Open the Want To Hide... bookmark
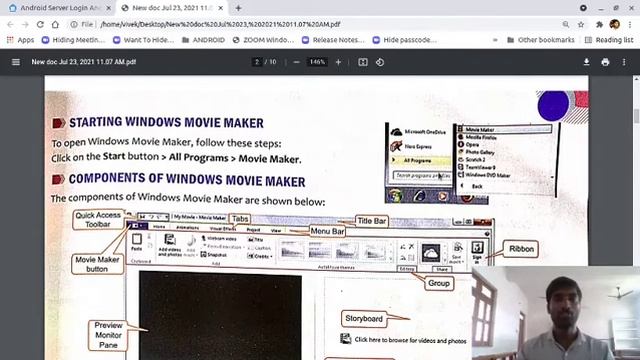The height and width of the screenshot is (360, 640). tap(144, 40)
